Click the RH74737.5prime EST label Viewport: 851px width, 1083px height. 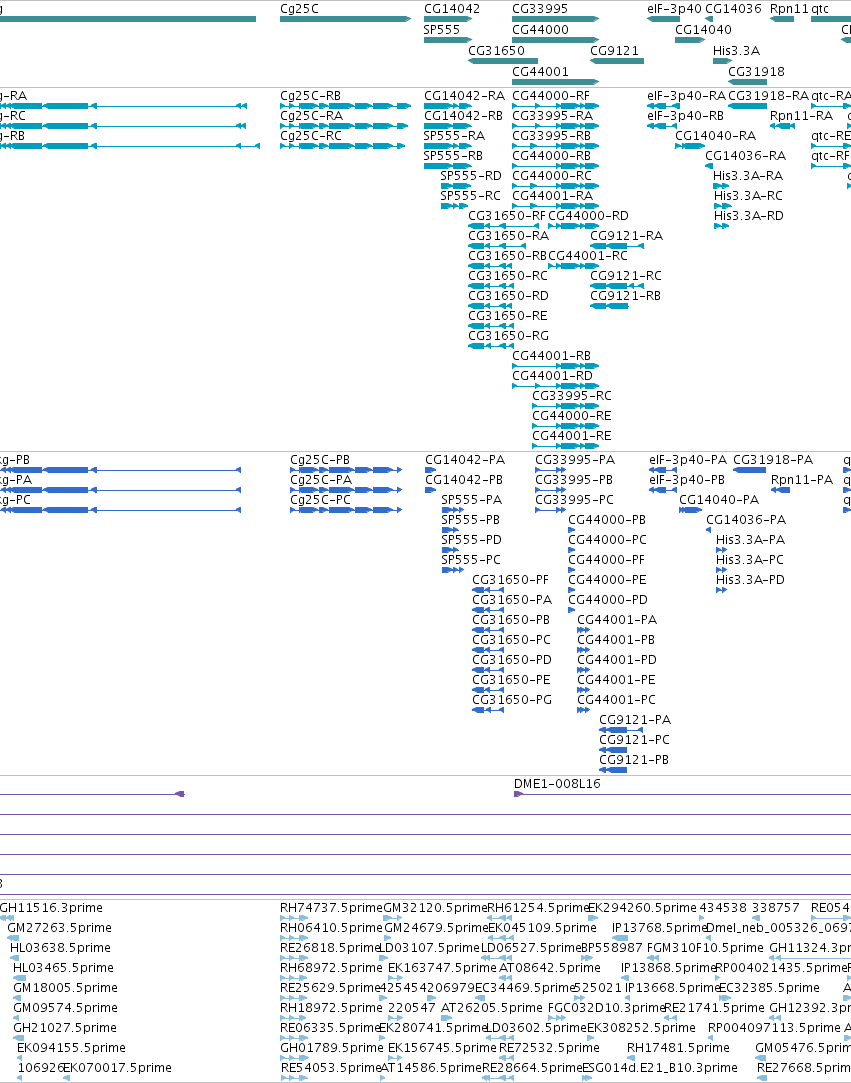[331, 908]
